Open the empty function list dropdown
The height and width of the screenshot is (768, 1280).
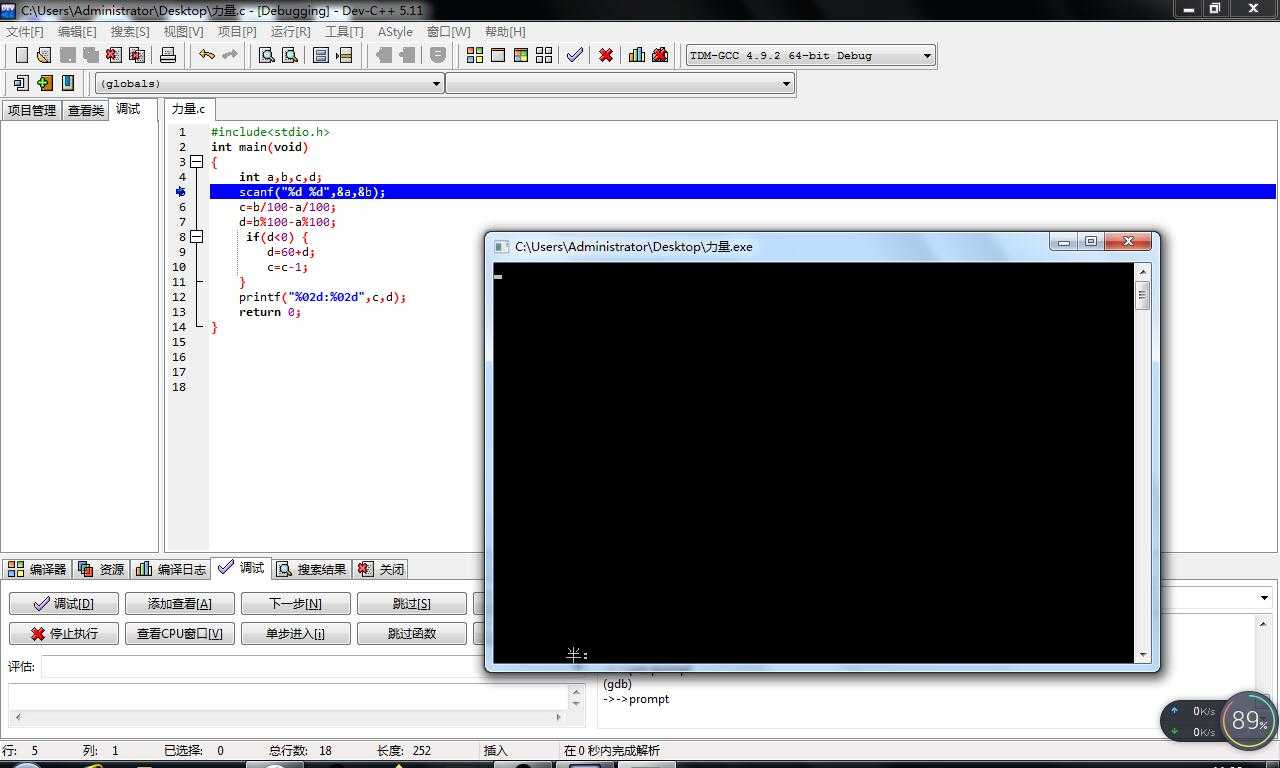pyautogui.click(x=620, y=83)
